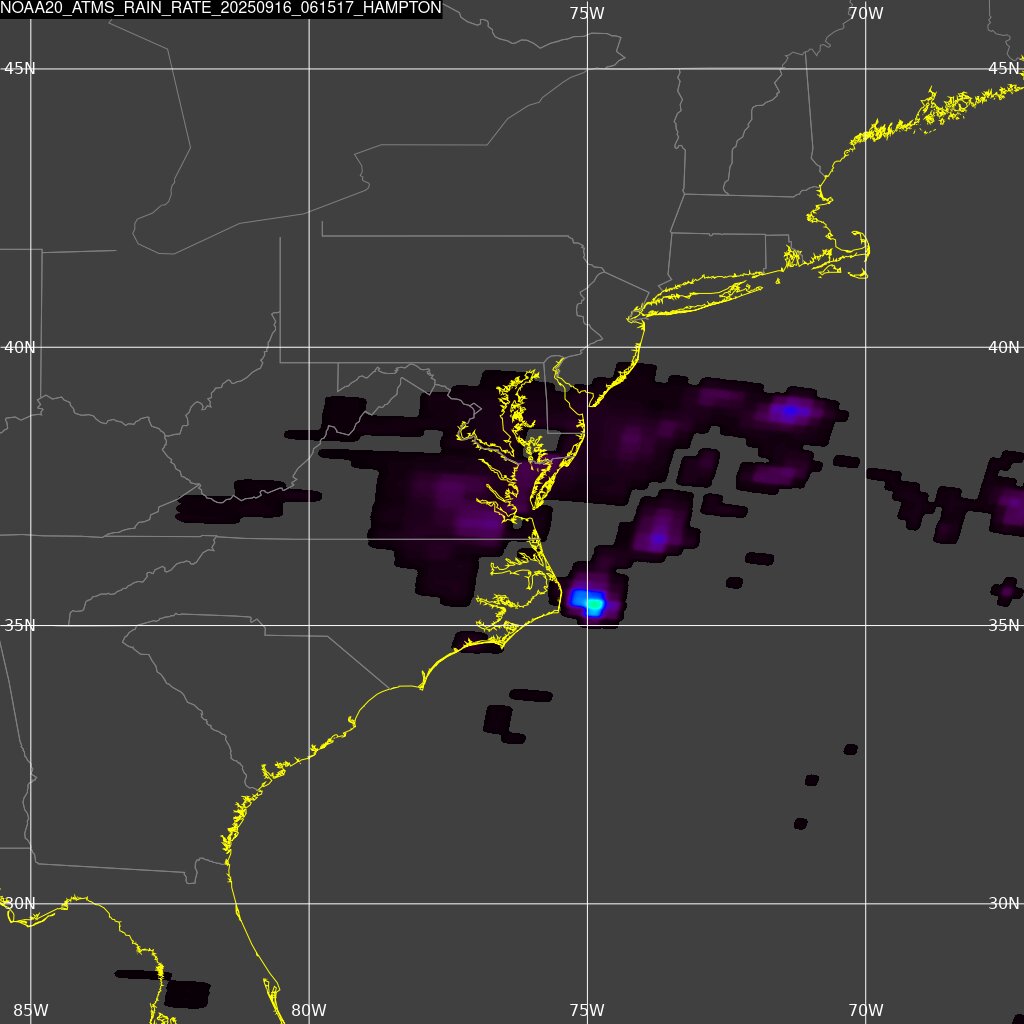Click the 70W label on the bottom edge

(x=866, y=1010)
